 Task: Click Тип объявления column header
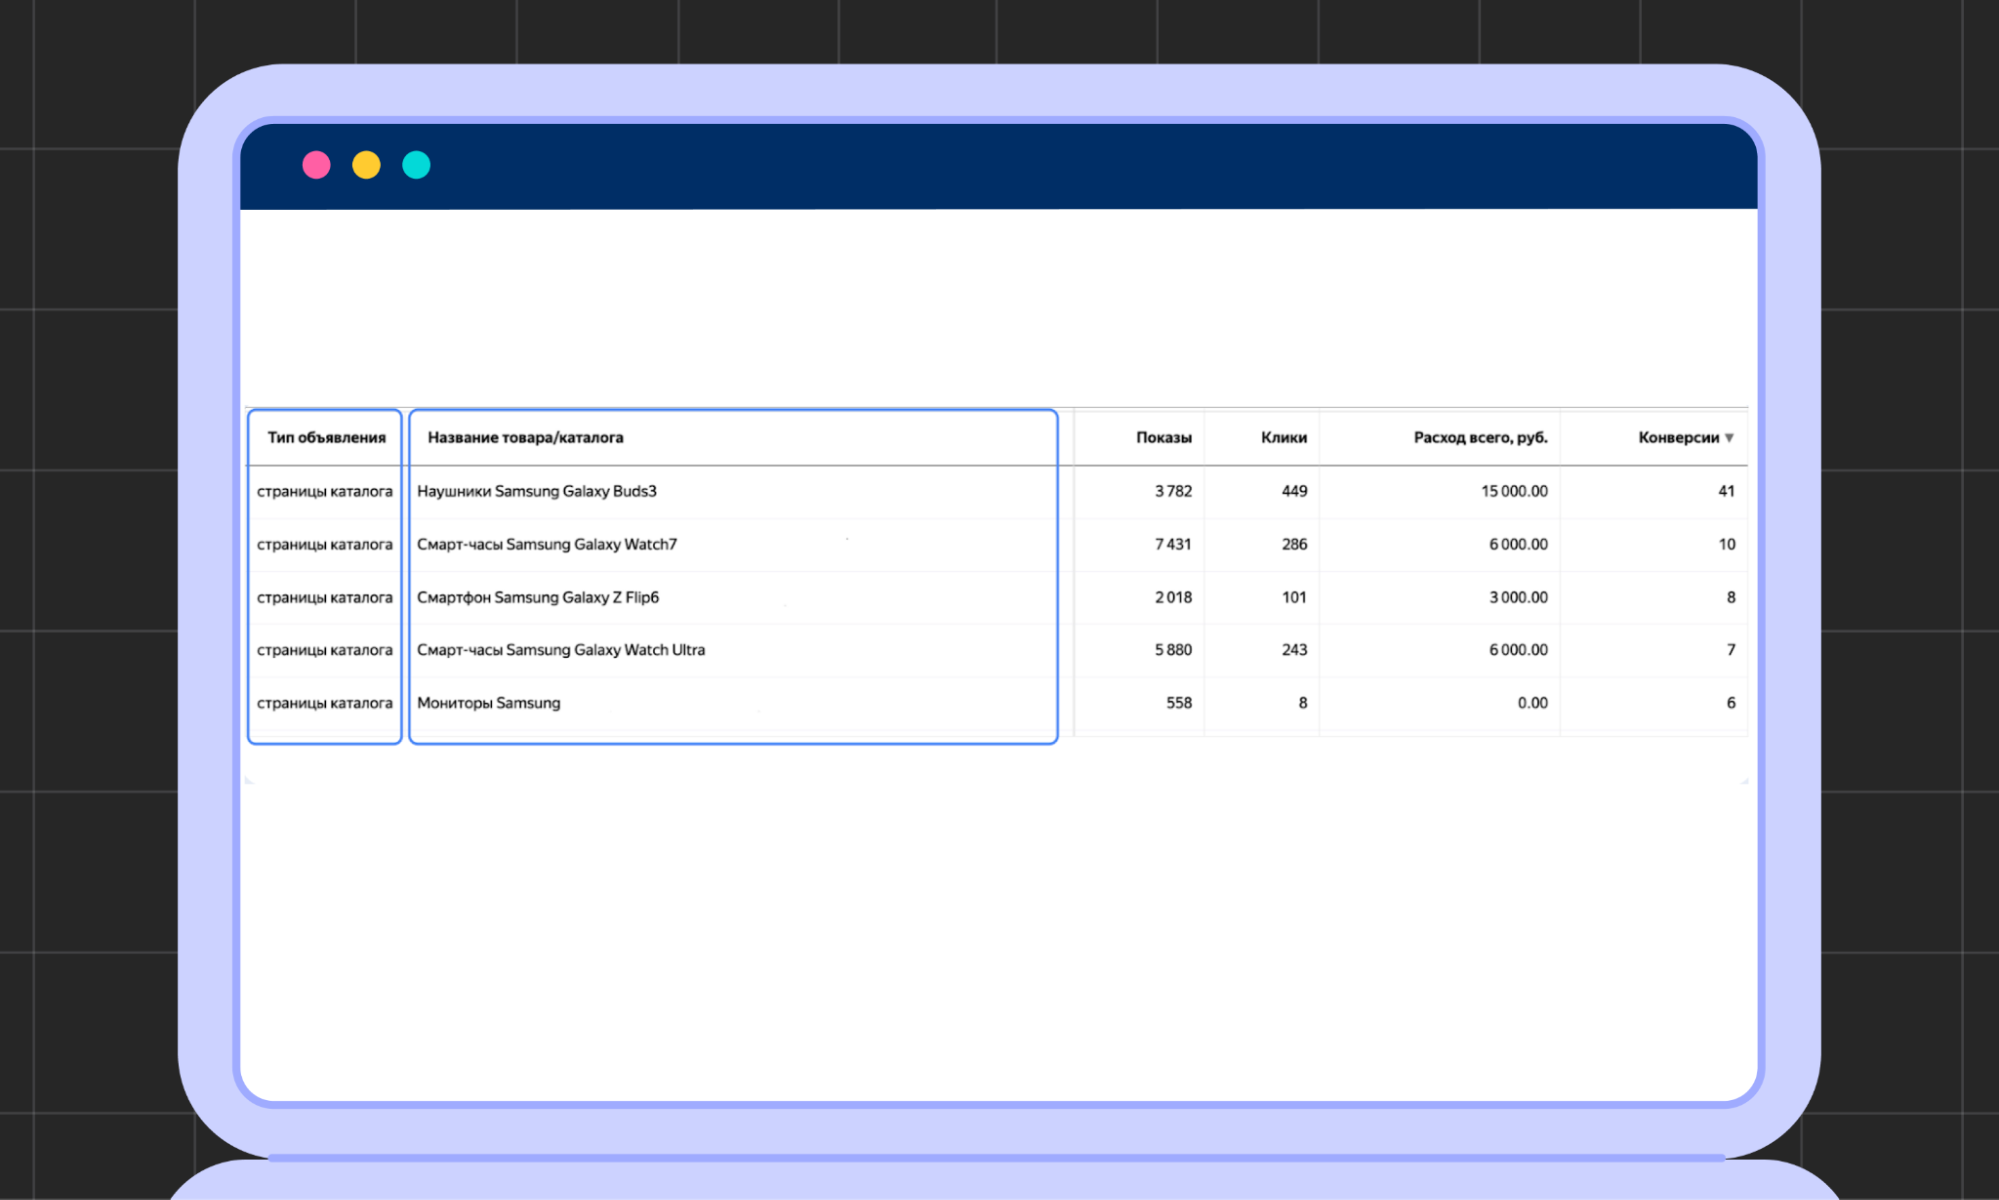coord(326,438)
